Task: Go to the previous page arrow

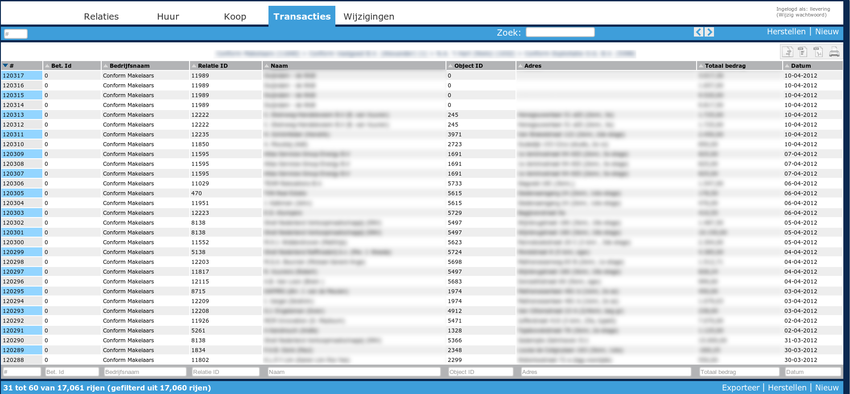Action: 698,32
